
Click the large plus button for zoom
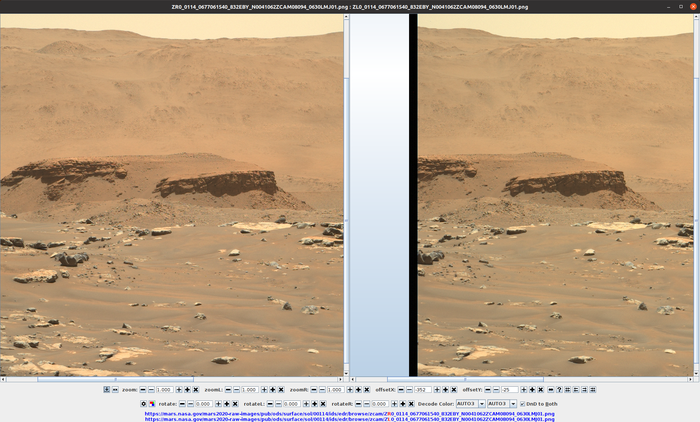[188, 390]
